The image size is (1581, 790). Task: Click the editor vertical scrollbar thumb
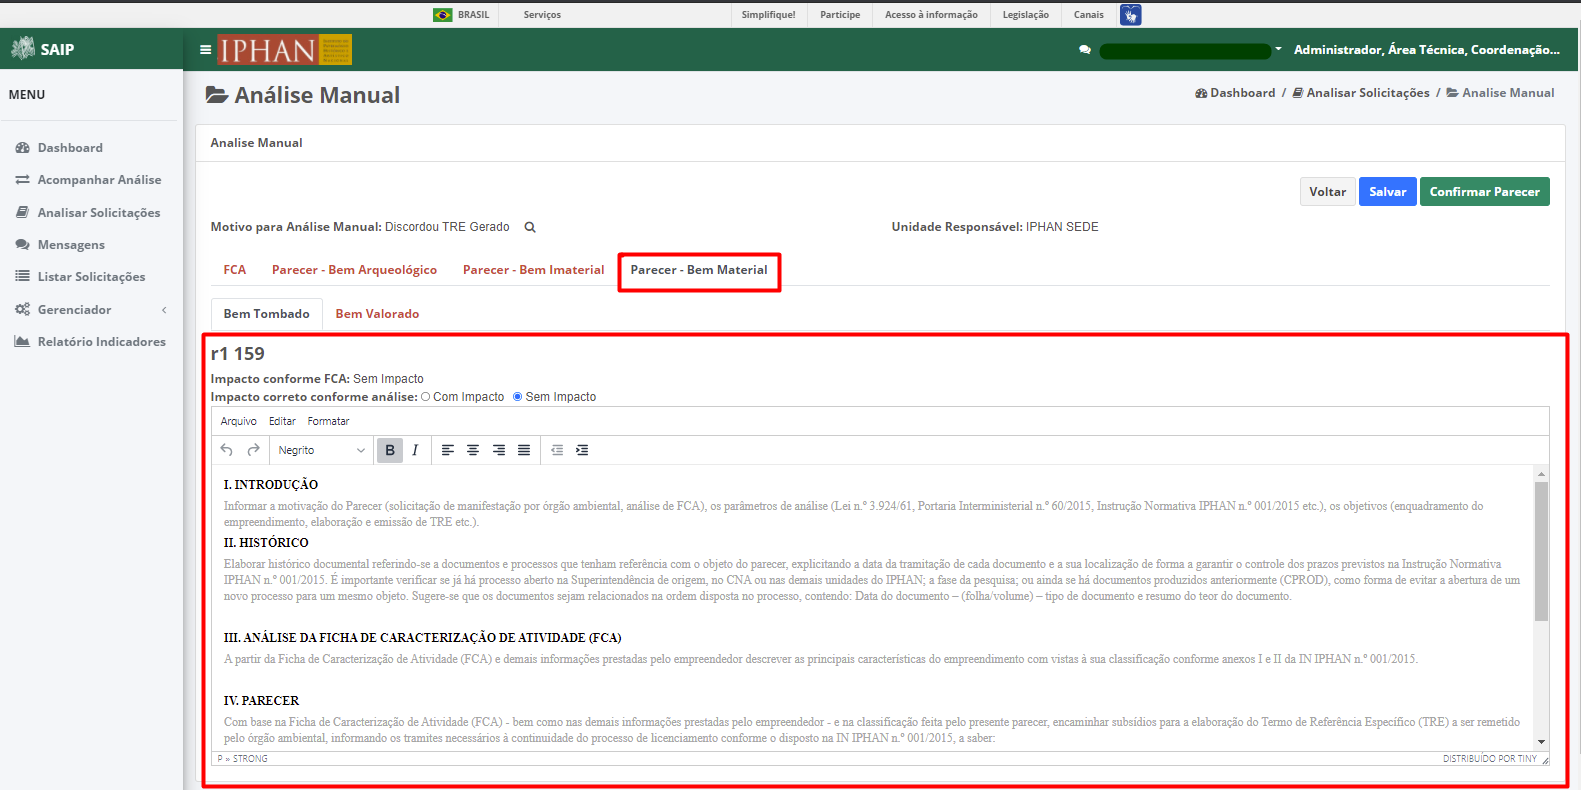coord(1541,551)
